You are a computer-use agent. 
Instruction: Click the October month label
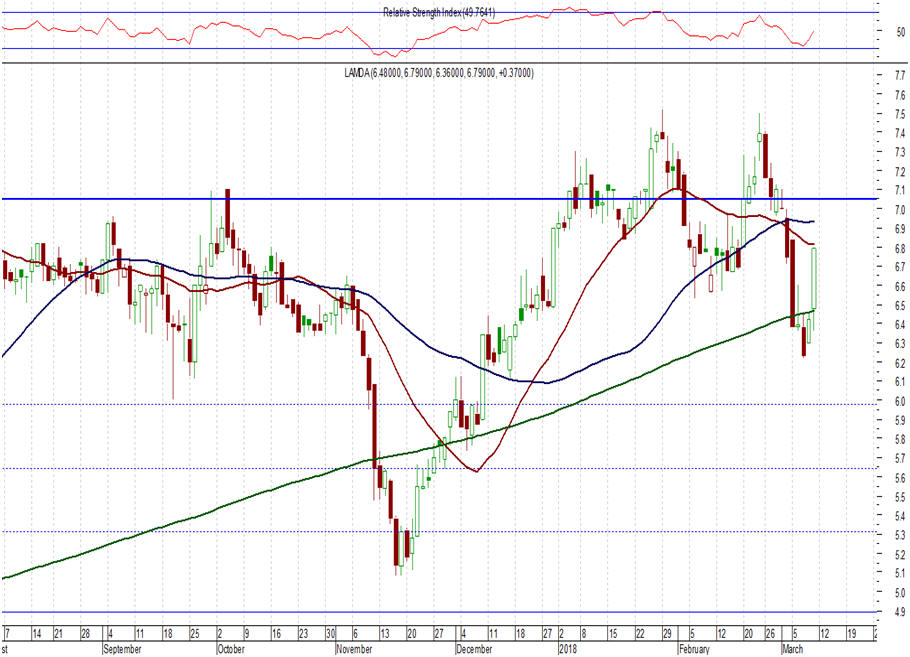coord(231,649)
